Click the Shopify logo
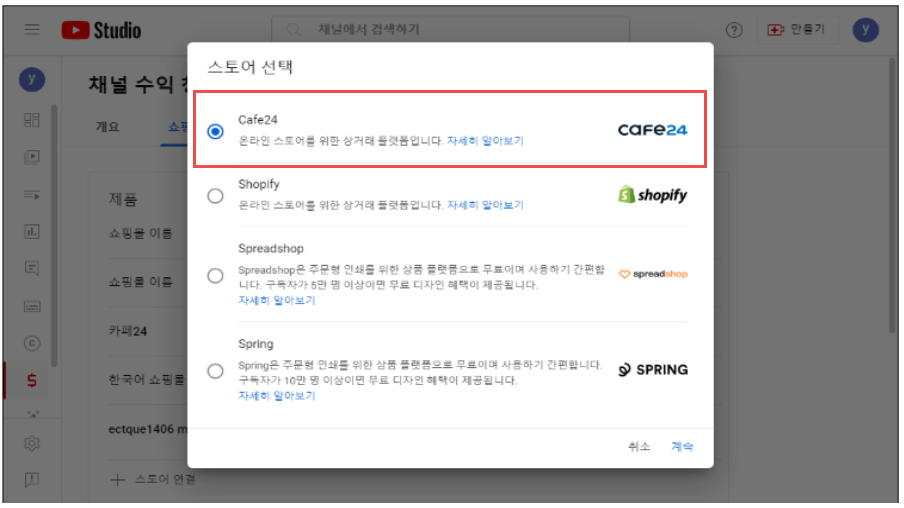 [x=653, y=195]
